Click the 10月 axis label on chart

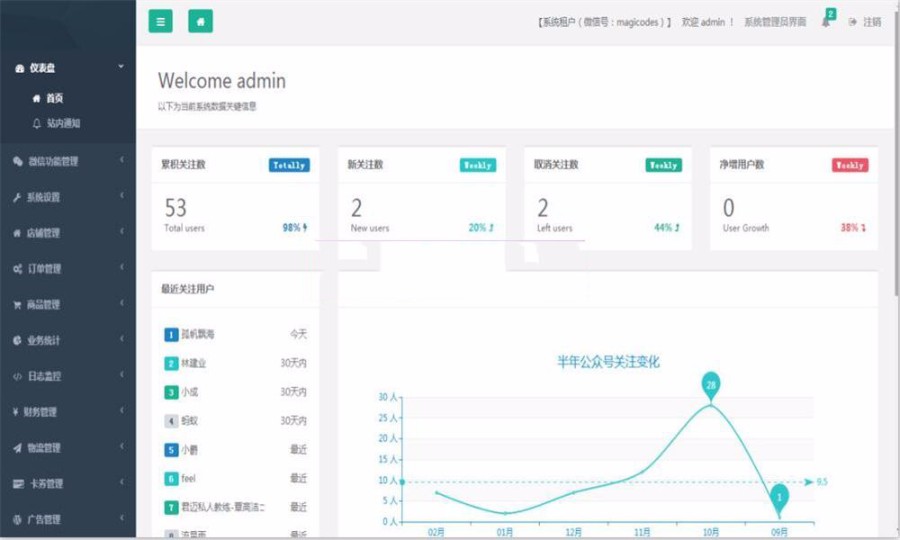pyautogui.click(x=711, y=532)
